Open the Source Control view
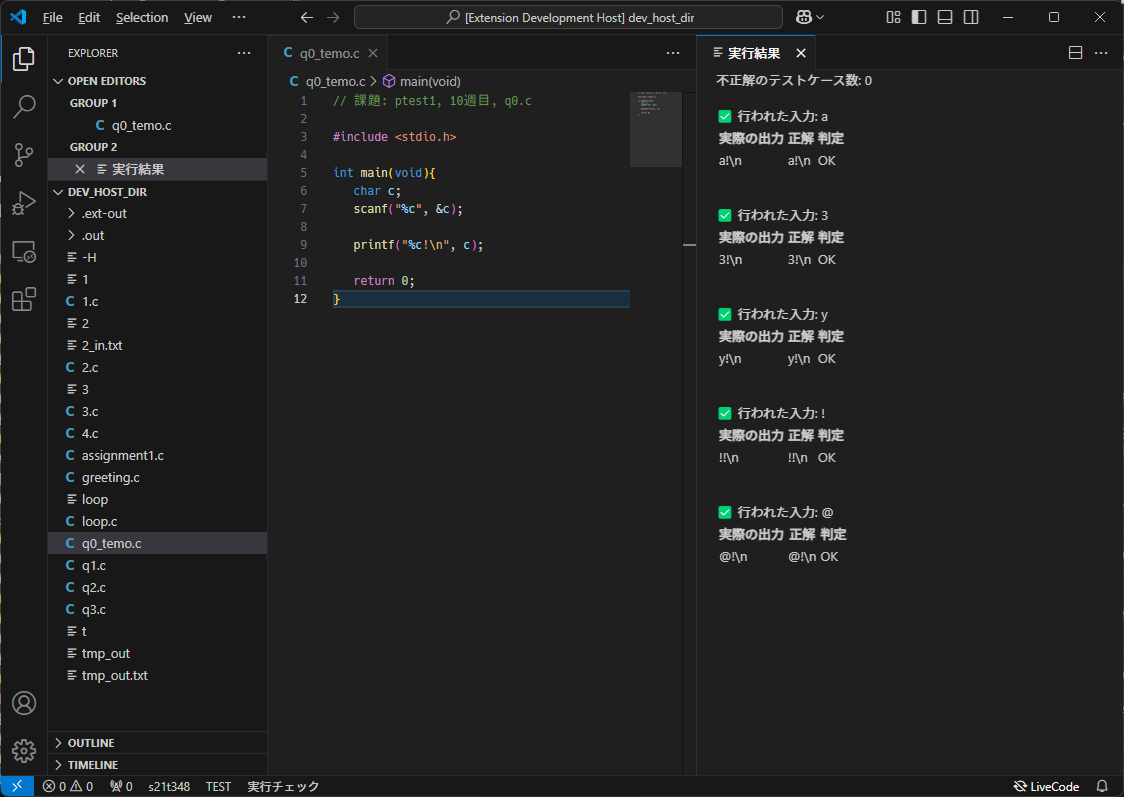1124x797 pixels. (x=24, y=155)
